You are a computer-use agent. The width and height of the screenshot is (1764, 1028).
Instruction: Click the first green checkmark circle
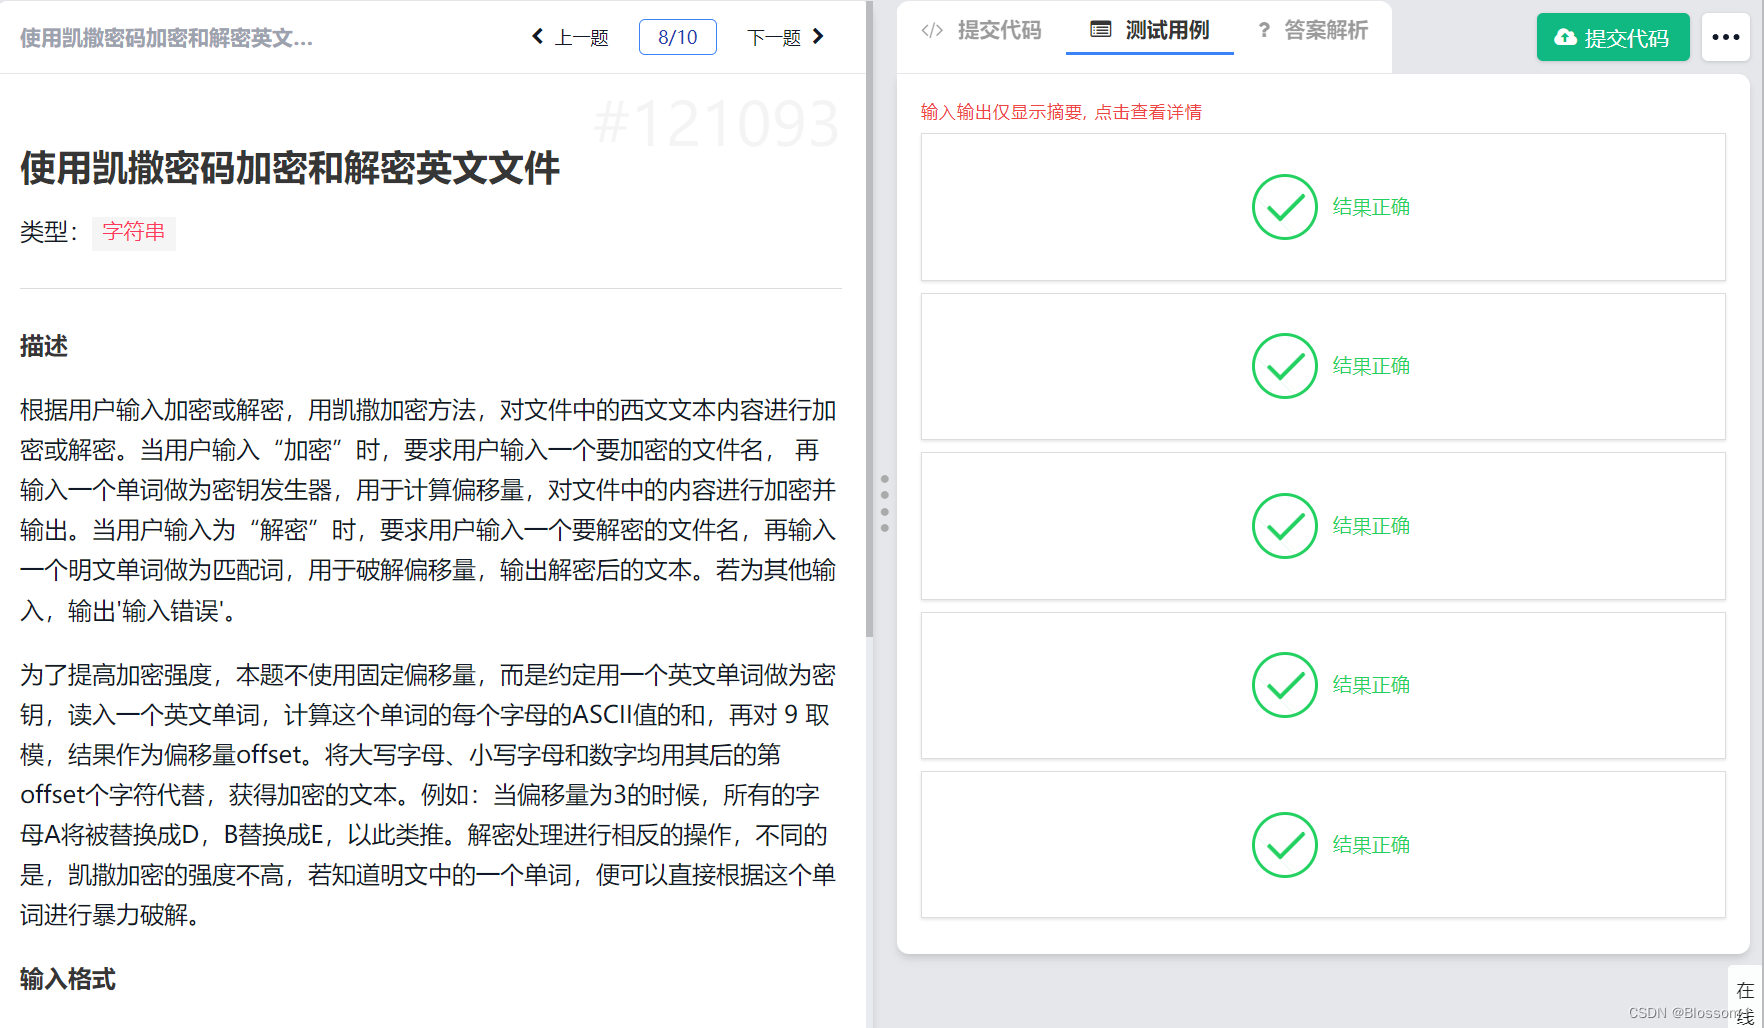pos(1284,207)
